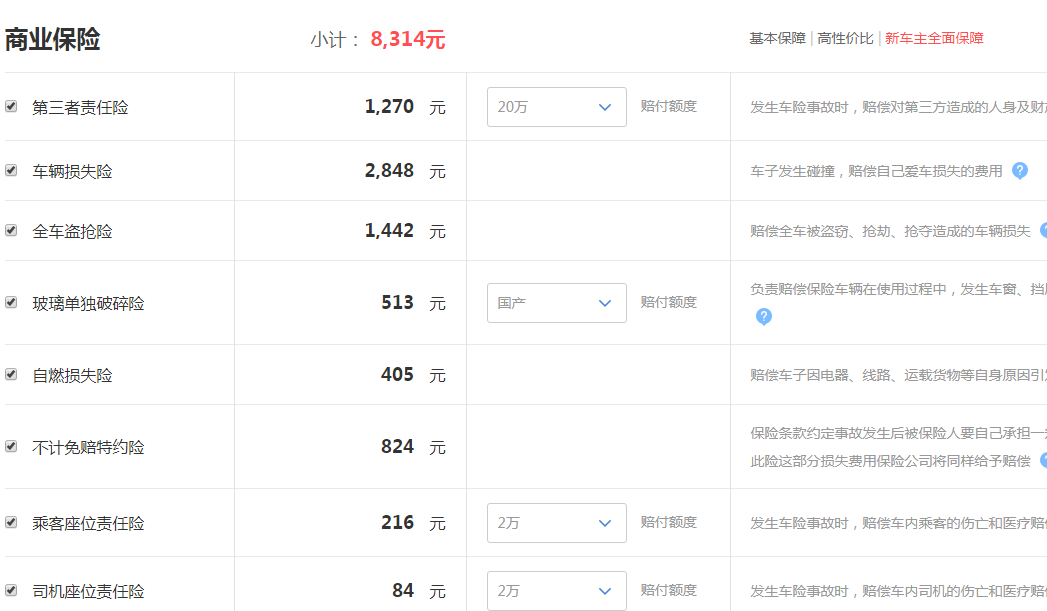Click 玻璃单独破碎险 label
This screenshot has height=611, width=1047.
click(88, 304)
